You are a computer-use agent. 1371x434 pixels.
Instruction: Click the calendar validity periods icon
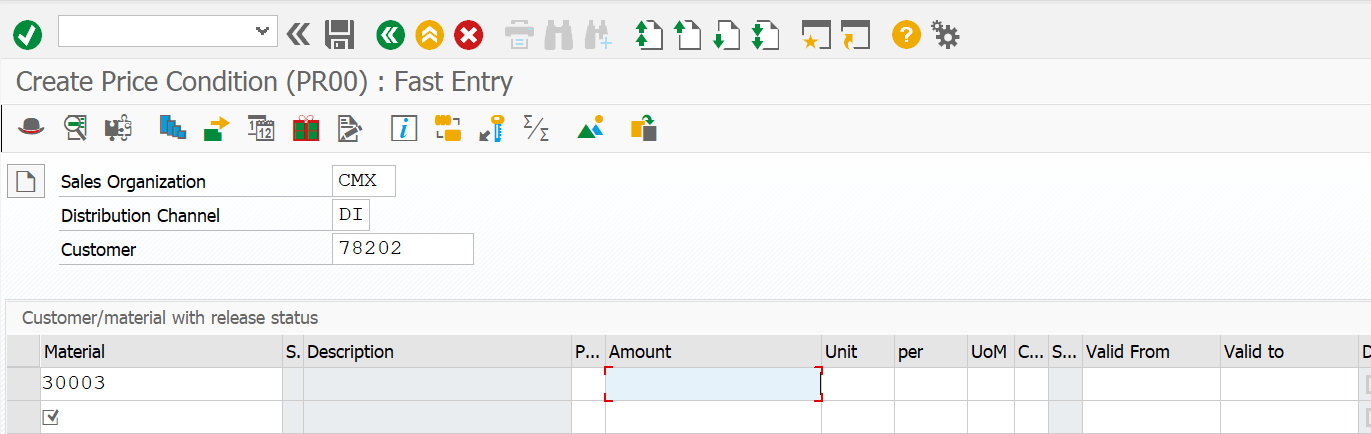pos(261,128)
